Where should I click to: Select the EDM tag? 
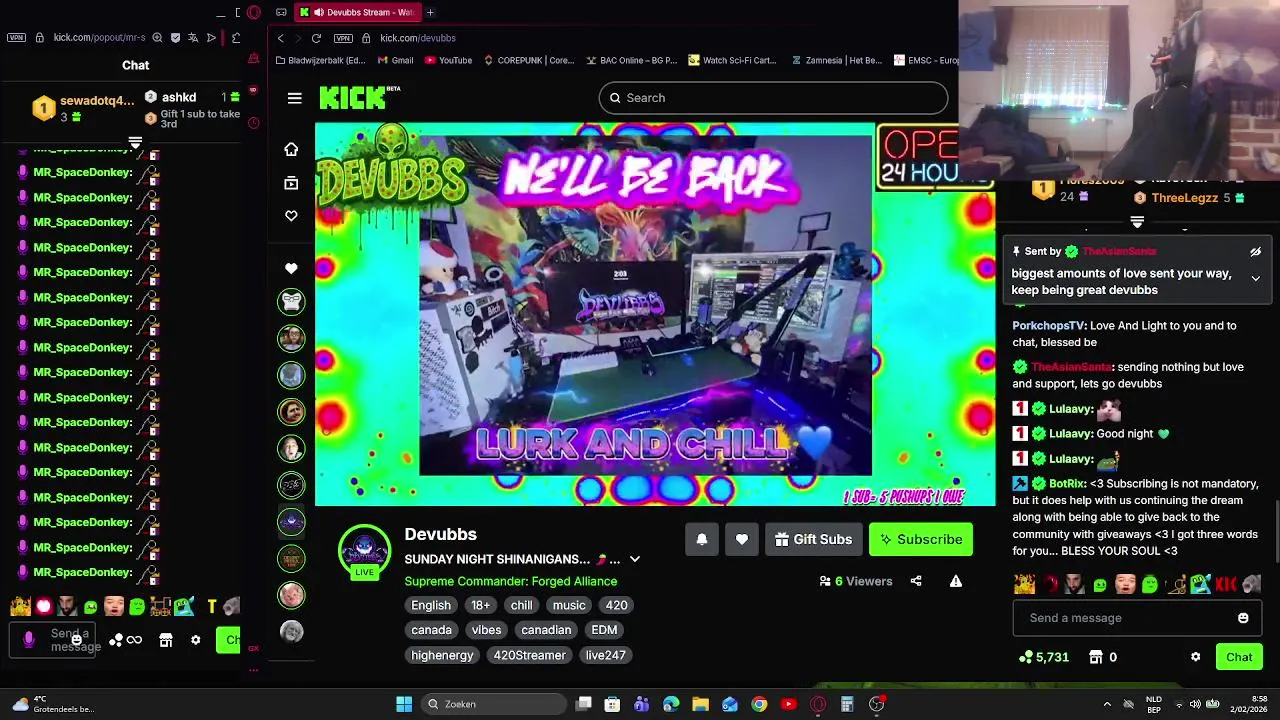tap(604, 630)
